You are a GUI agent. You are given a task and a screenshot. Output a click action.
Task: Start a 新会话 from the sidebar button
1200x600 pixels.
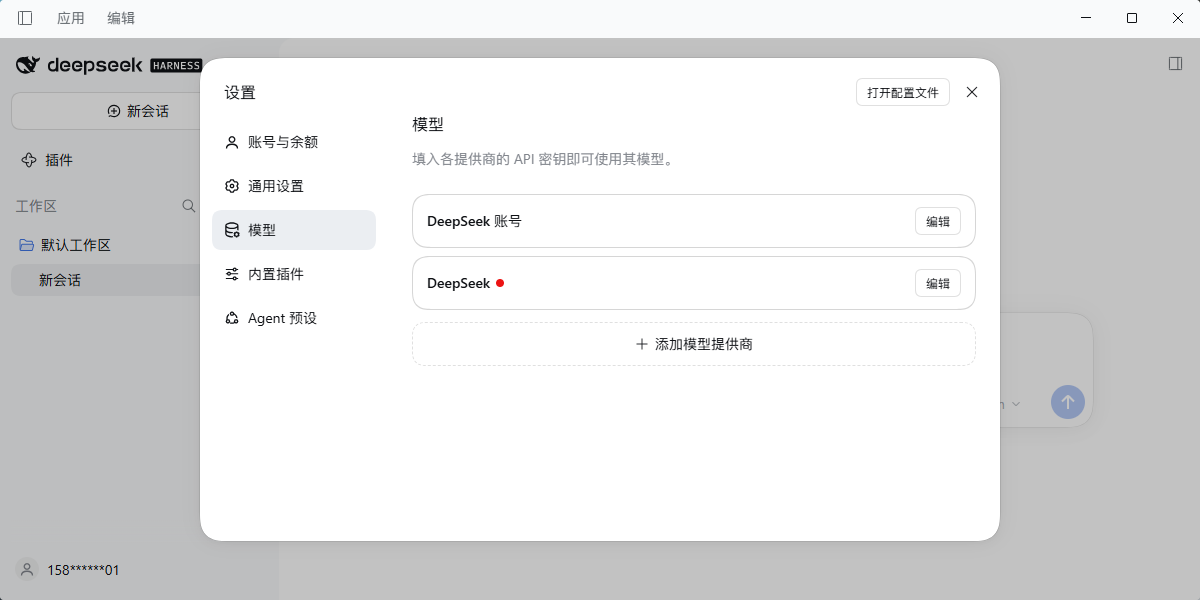click(138, 111)
